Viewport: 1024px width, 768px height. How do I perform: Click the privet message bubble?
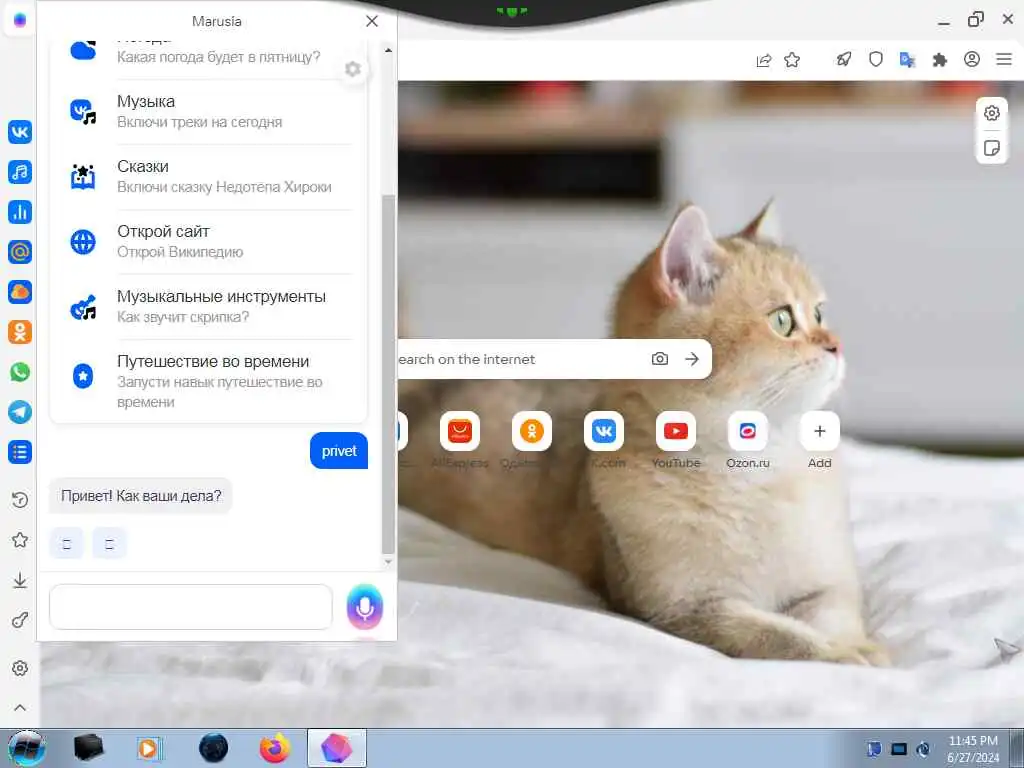pyautogui.click(x=339, y=451)
